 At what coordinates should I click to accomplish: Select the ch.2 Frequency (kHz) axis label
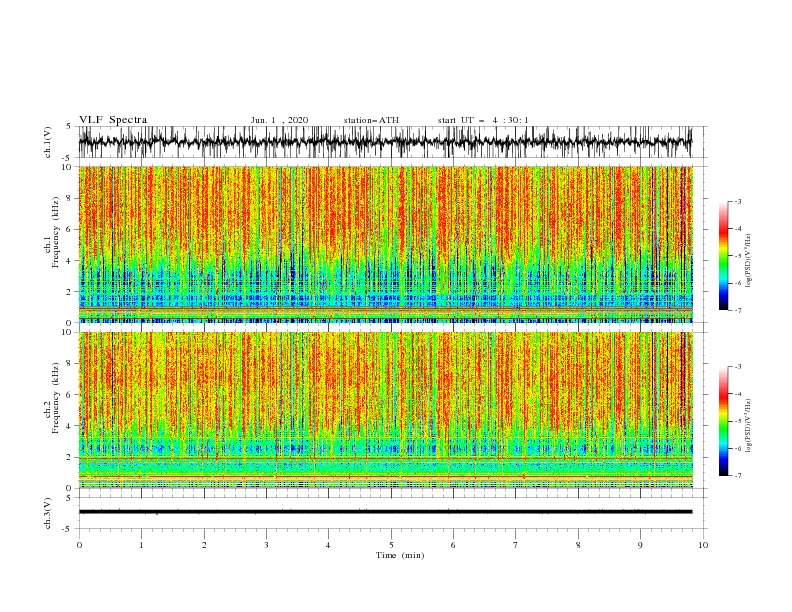coord(52,398)
